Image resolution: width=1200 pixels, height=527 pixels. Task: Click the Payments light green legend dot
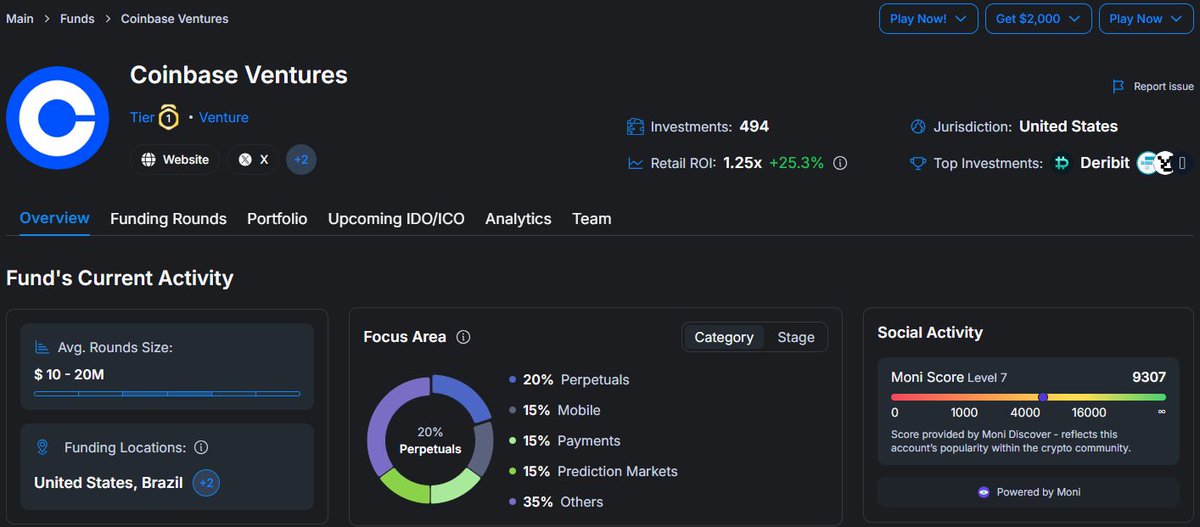[x=512, y=441]
